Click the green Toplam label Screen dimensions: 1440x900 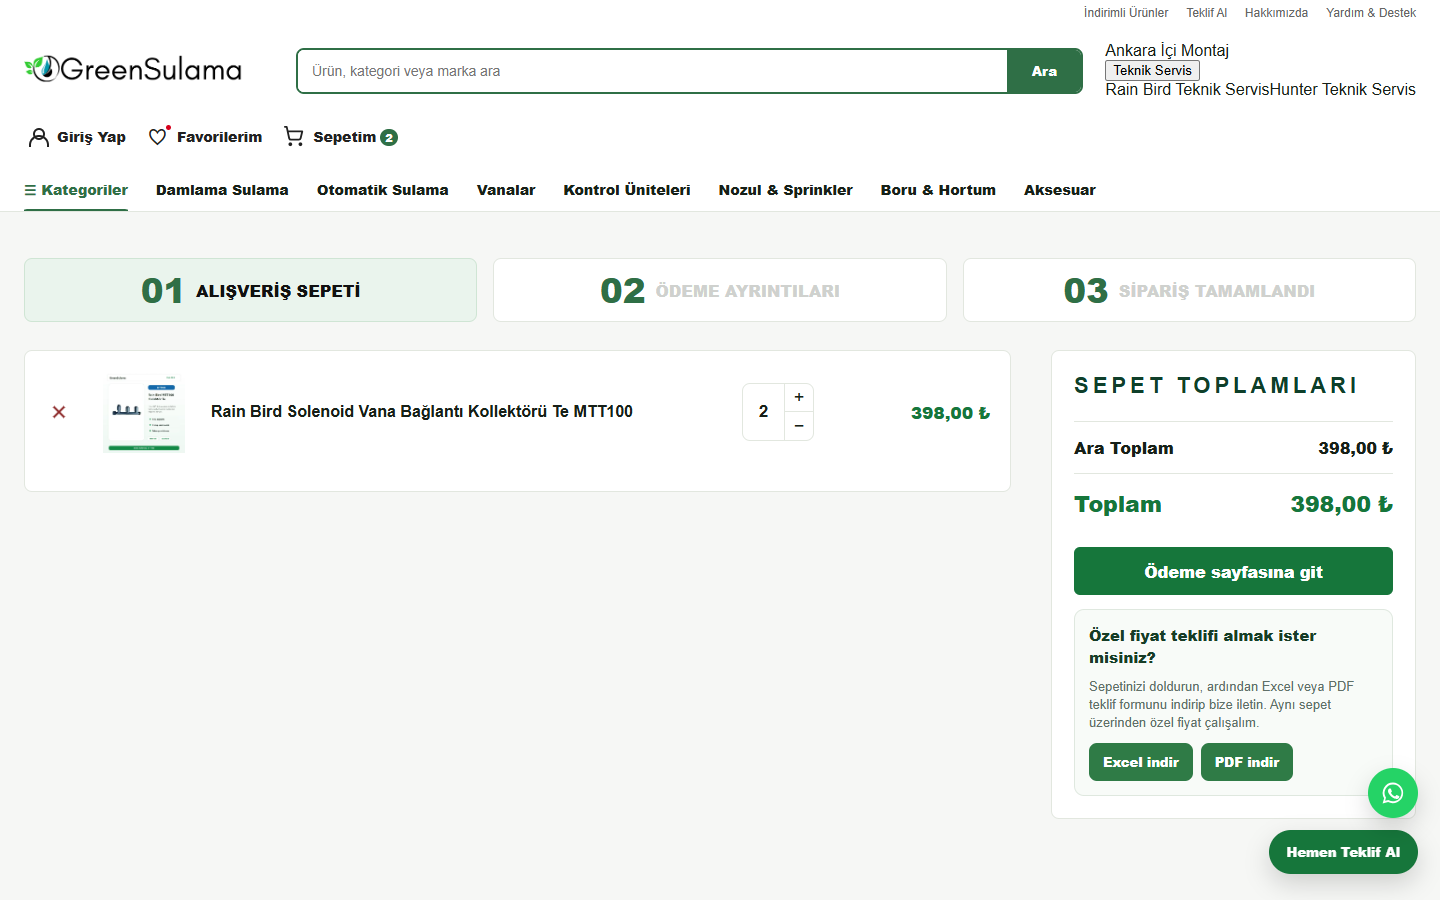(x=1118, y=504)
